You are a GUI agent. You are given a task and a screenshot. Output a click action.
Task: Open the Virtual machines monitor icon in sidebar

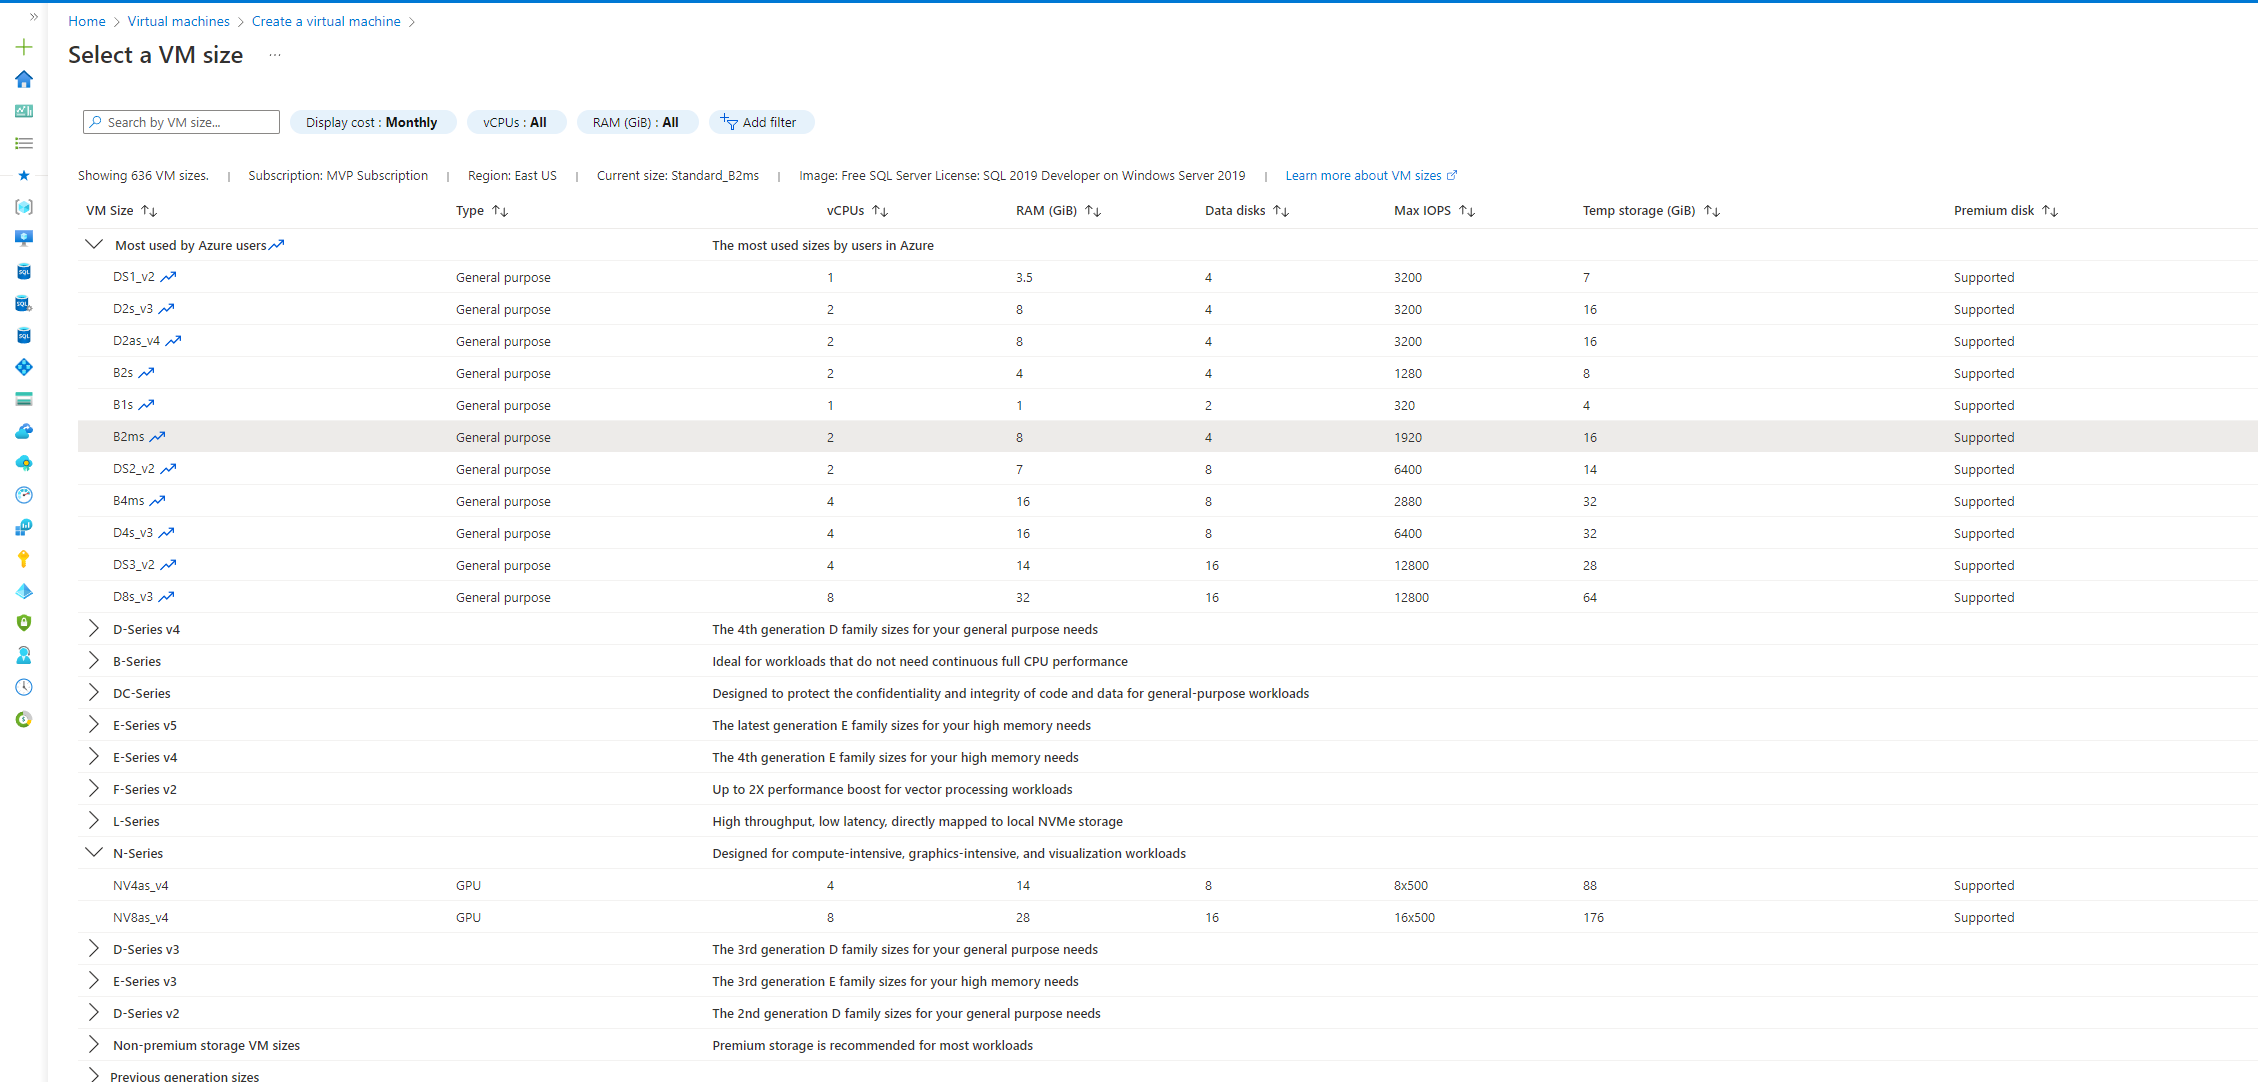coord(24,239)
